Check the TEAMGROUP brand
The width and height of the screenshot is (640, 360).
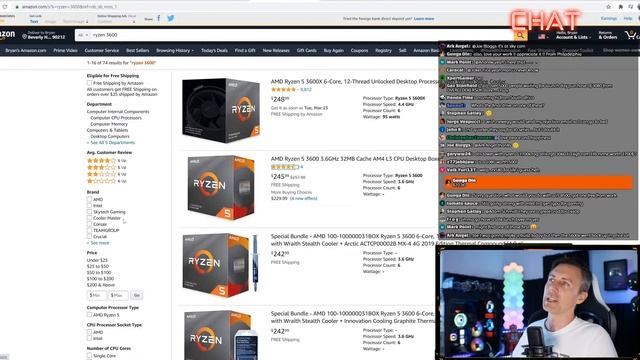click(x=89, y=230)
